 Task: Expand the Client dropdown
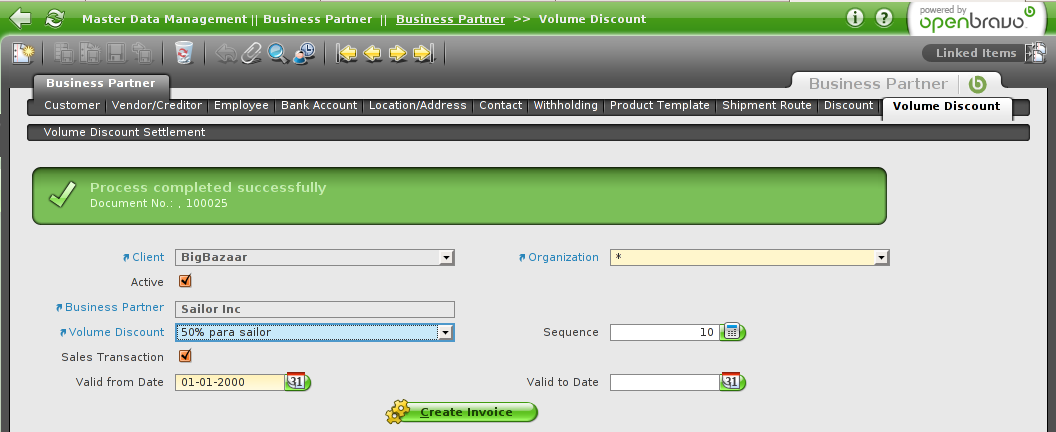click(445, 257)
